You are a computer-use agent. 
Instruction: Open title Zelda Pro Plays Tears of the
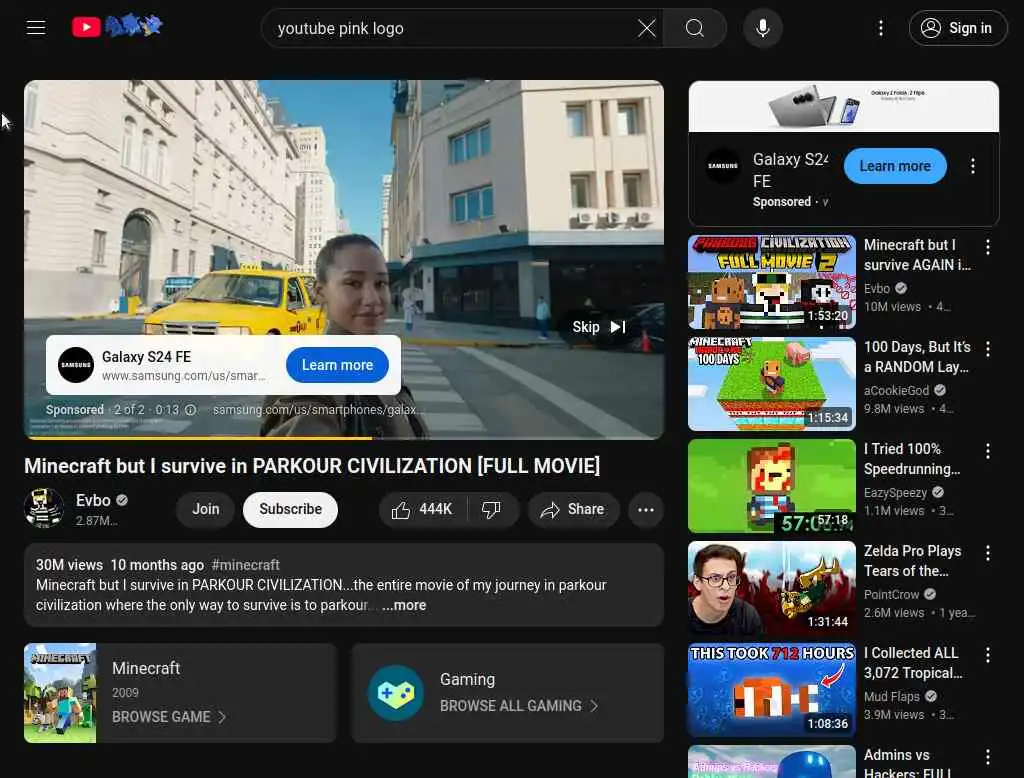click(x=912, y=560)
